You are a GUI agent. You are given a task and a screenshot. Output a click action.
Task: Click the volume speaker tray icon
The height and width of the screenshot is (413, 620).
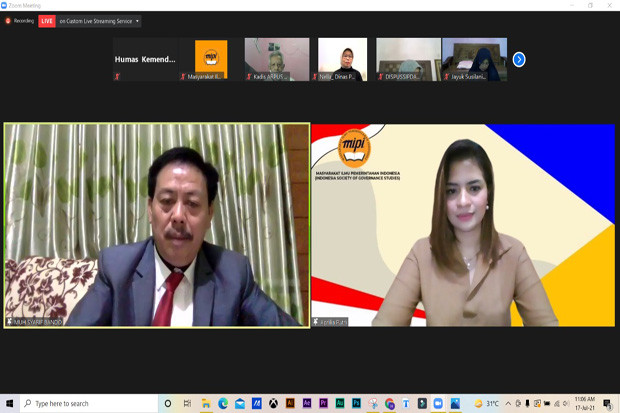coord(566,404)
